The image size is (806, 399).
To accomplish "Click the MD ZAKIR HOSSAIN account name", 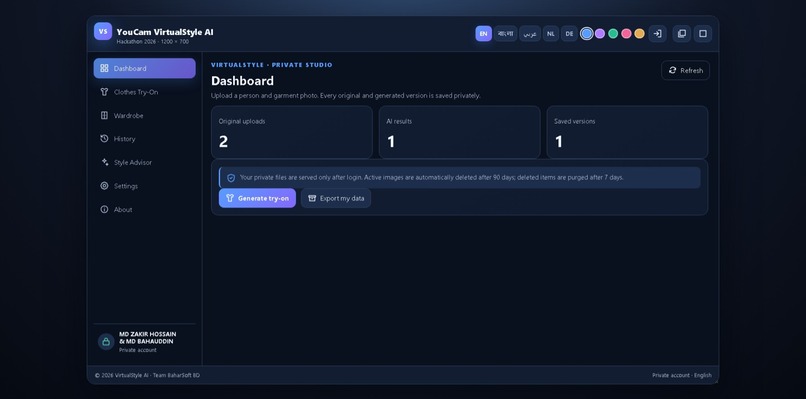I will [x=148, y=338].
